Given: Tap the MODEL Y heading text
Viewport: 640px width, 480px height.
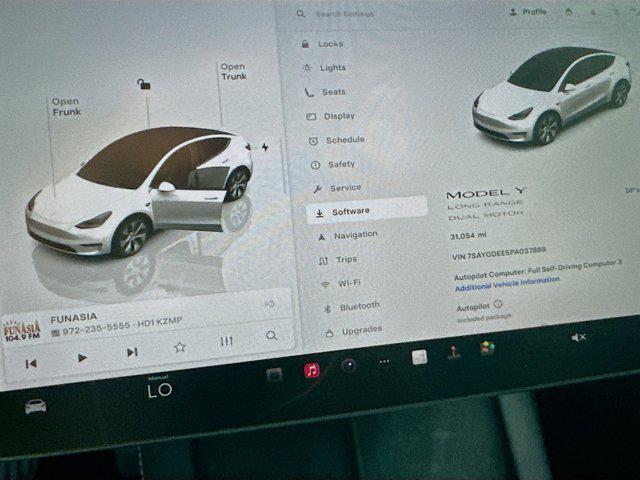Looking at the screenshot, I should (486, 193).
